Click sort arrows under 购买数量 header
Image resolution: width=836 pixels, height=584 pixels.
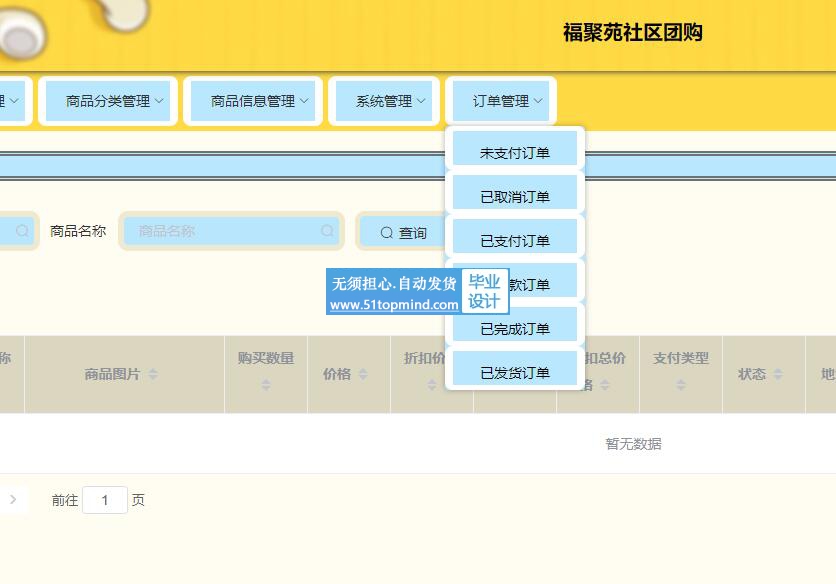coord(266,384)
